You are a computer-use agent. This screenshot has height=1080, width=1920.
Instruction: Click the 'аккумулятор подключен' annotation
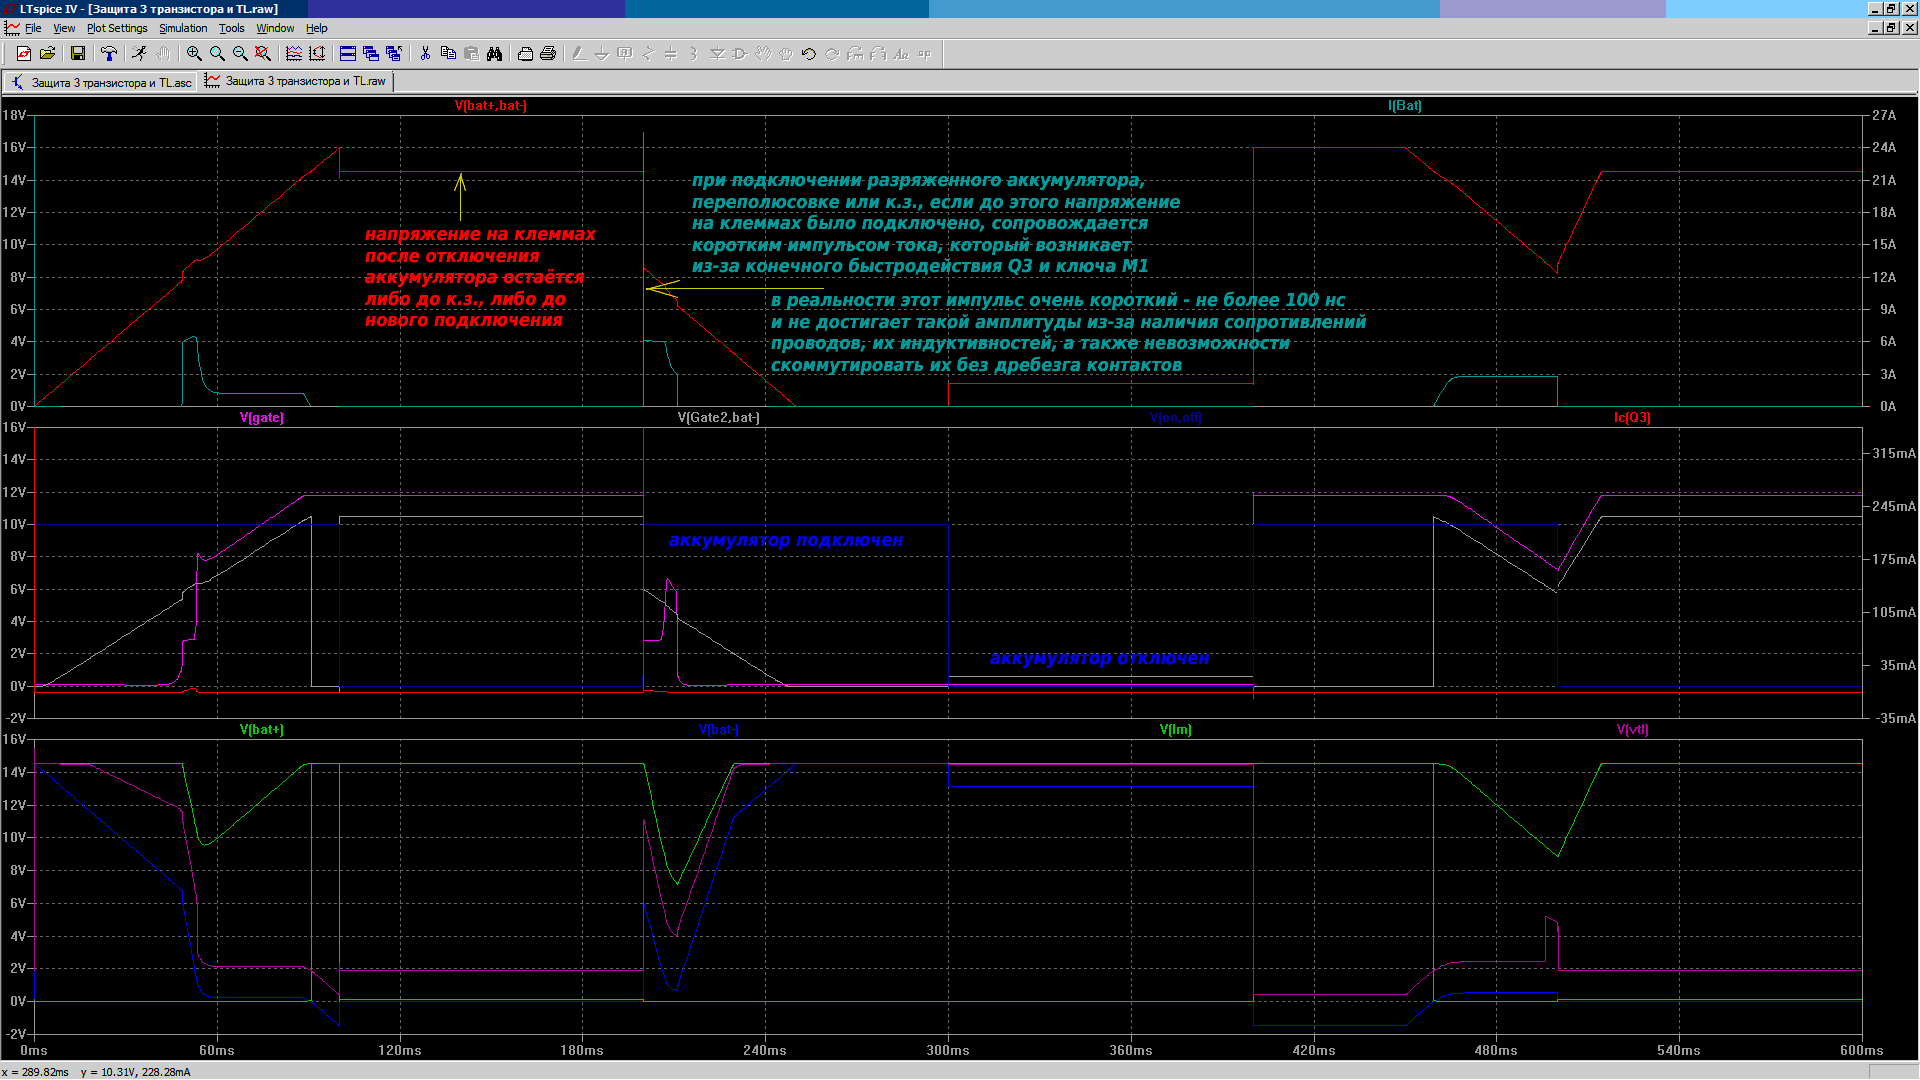(x=786, y=540)
